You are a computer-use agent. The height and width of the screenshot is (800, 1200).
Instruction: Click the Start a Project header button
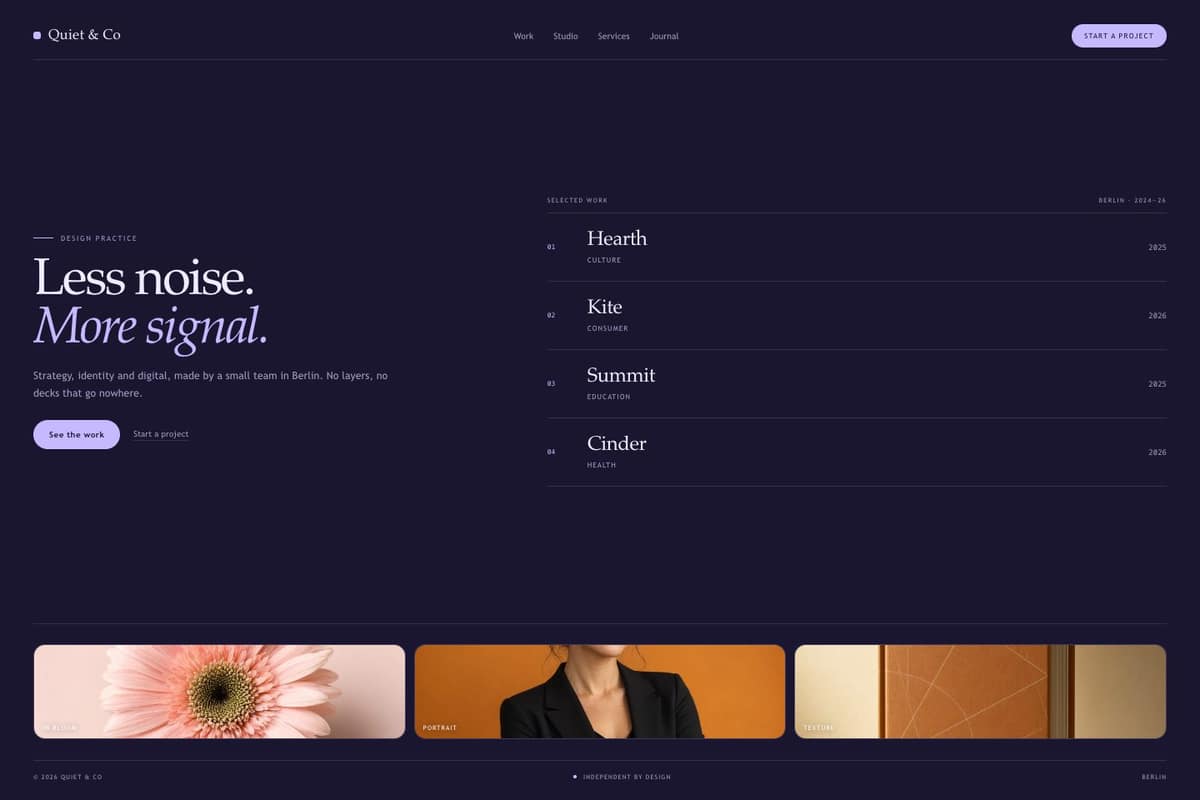coord(1119,36)
